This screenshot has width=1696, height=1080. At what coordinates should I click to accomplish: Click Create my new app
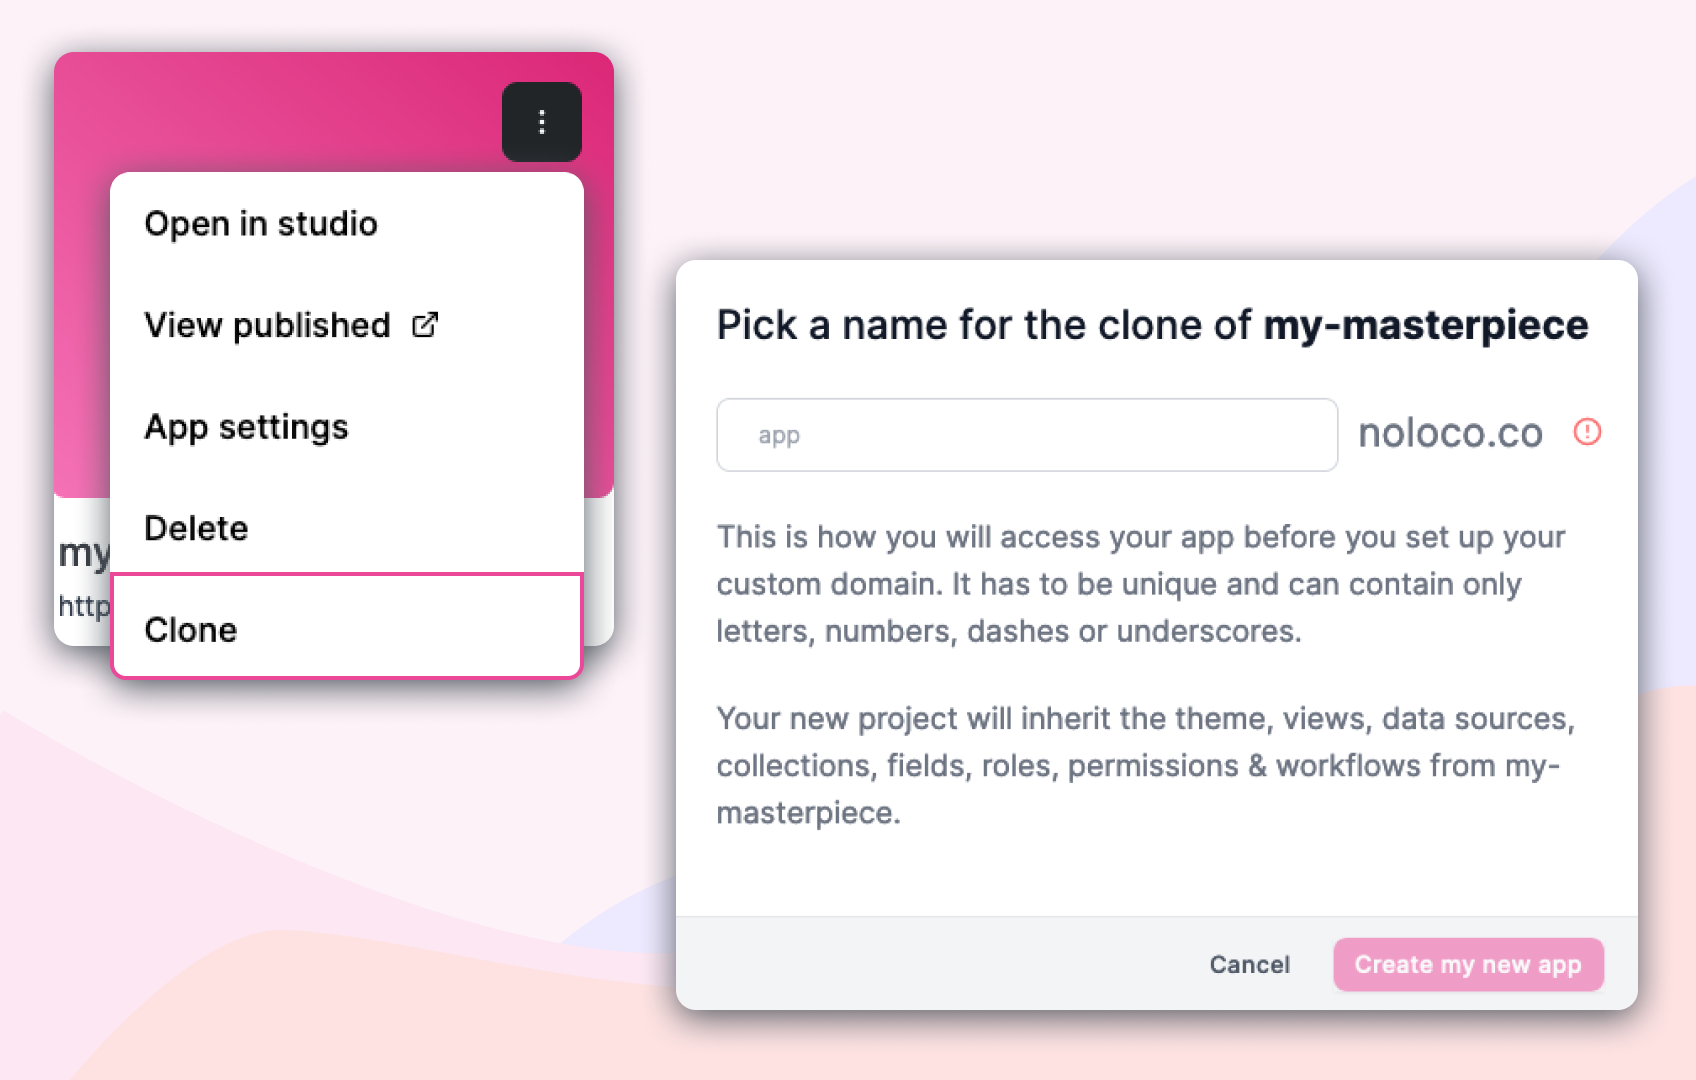tap(1467, 964)
